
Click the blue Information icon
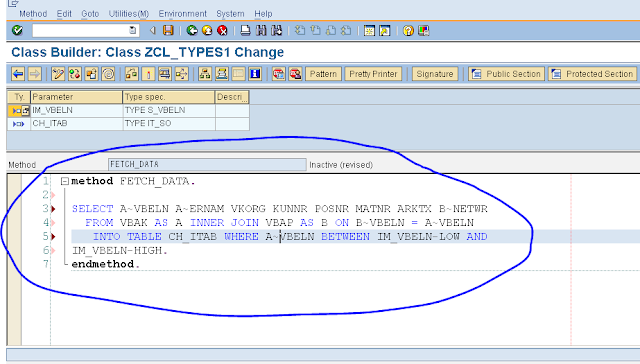point(255,74)
